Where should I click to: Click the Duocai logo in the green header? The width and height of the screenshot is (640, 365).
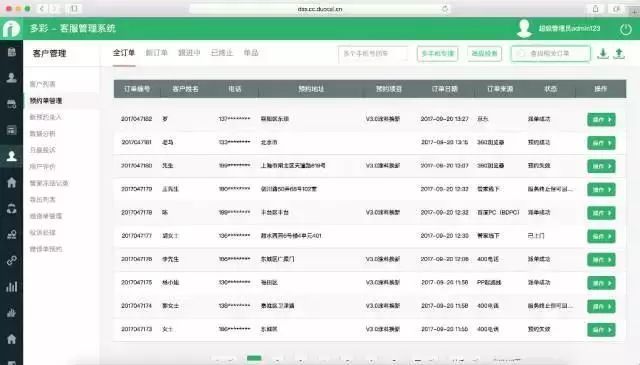pos(11,29)
